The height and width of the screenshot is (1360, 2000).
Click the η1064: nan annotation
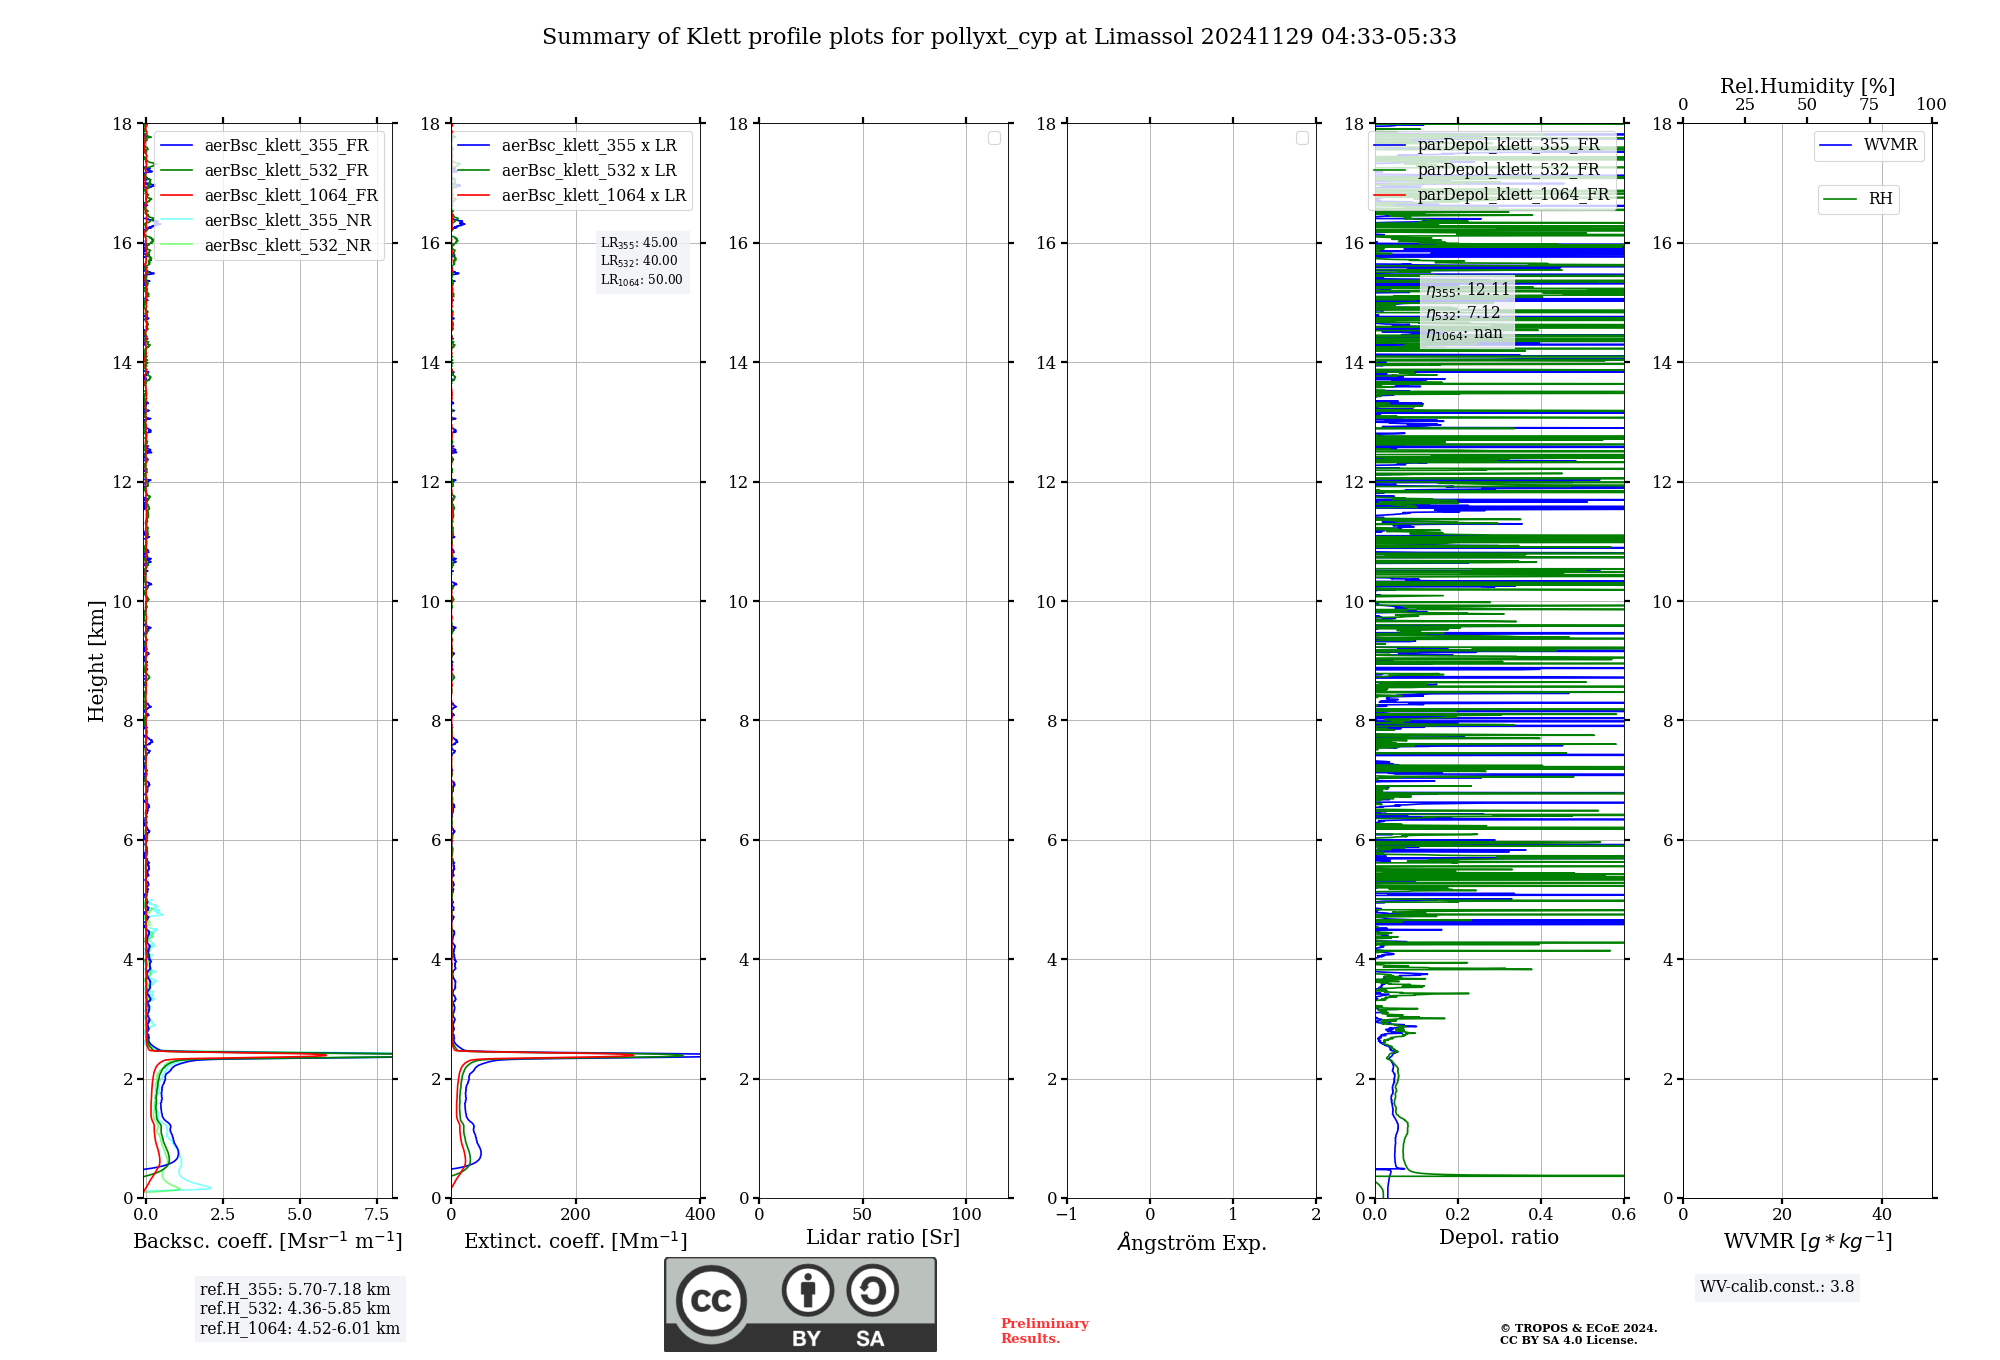[1464, 333]
